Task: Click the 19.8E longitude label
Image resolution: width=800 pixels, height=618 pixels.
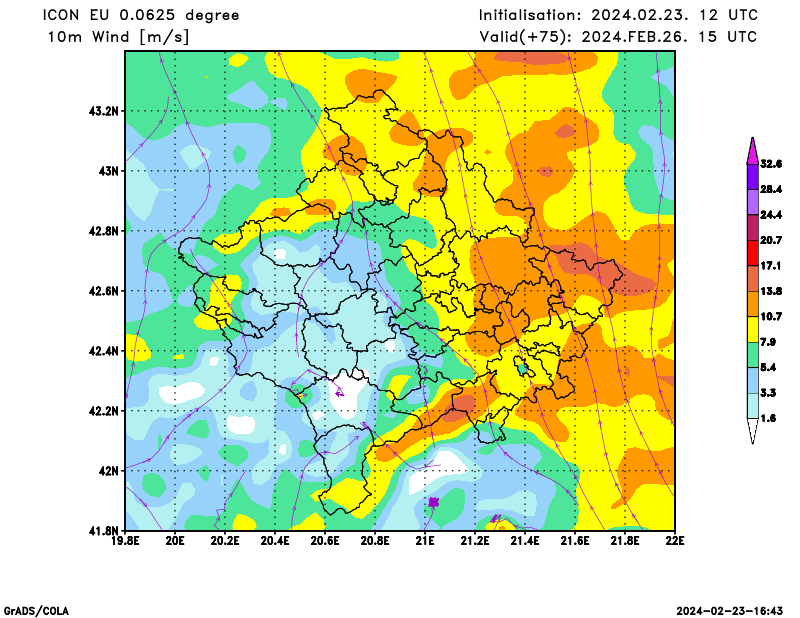Action: (126, 541)
